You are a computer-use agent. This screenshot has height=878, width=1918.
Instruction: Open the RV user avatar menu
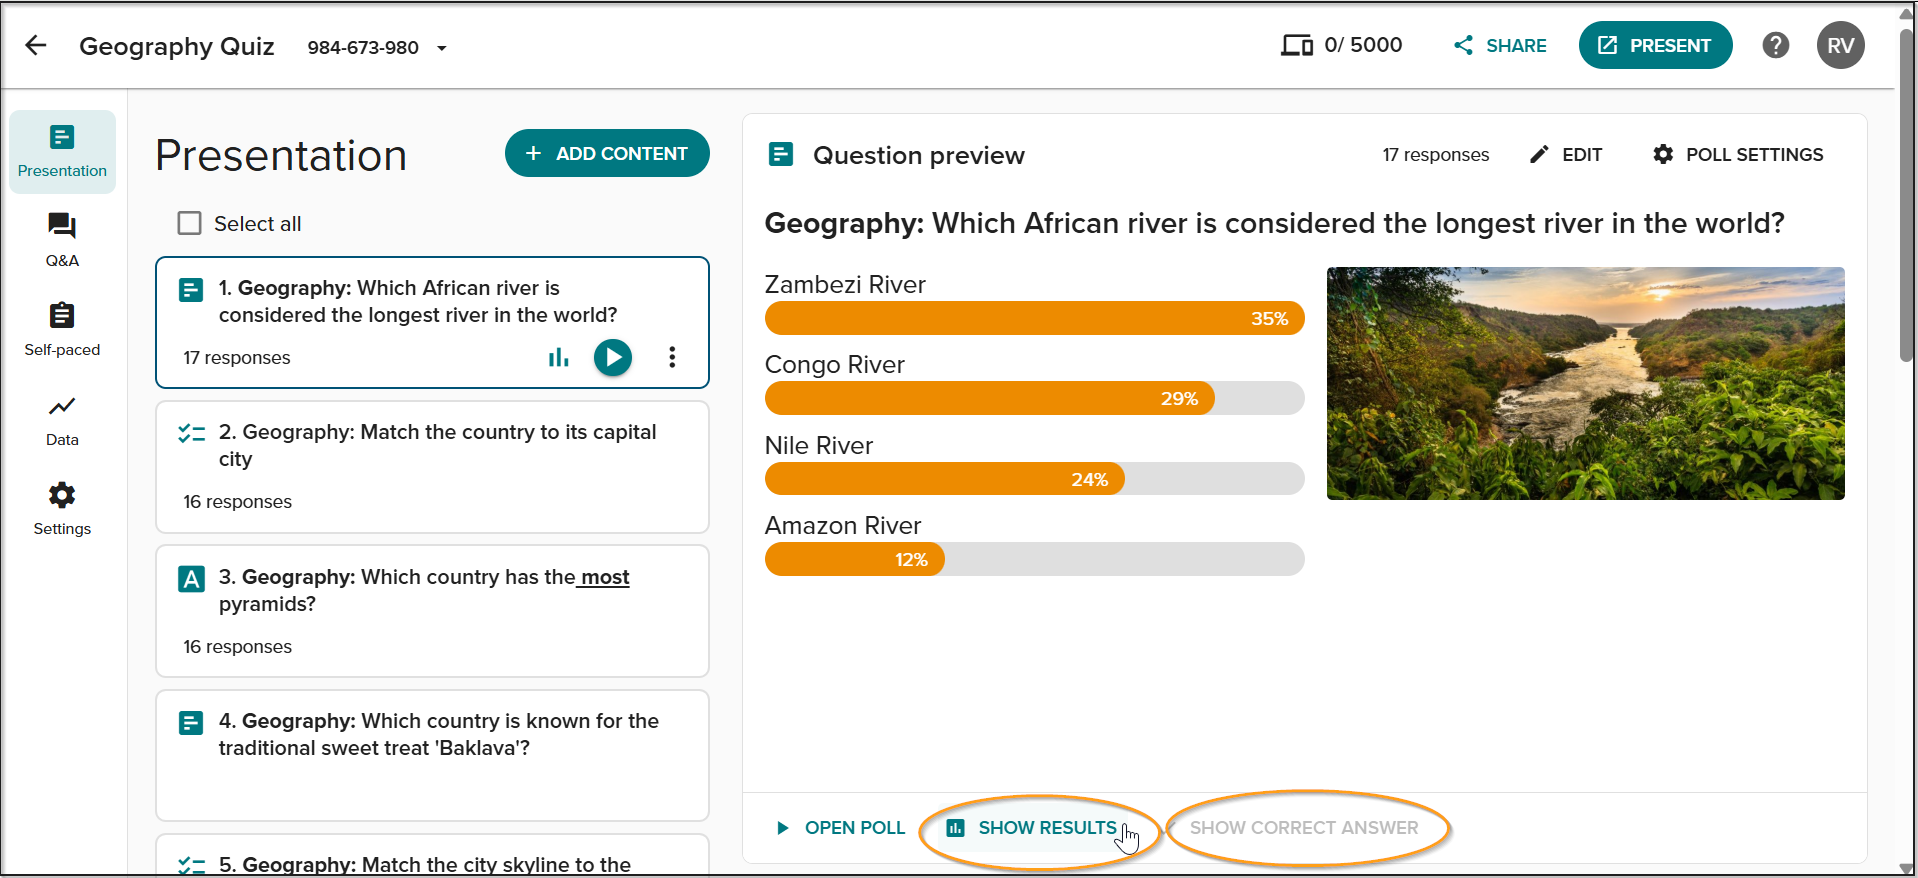tap(1840, 46)
